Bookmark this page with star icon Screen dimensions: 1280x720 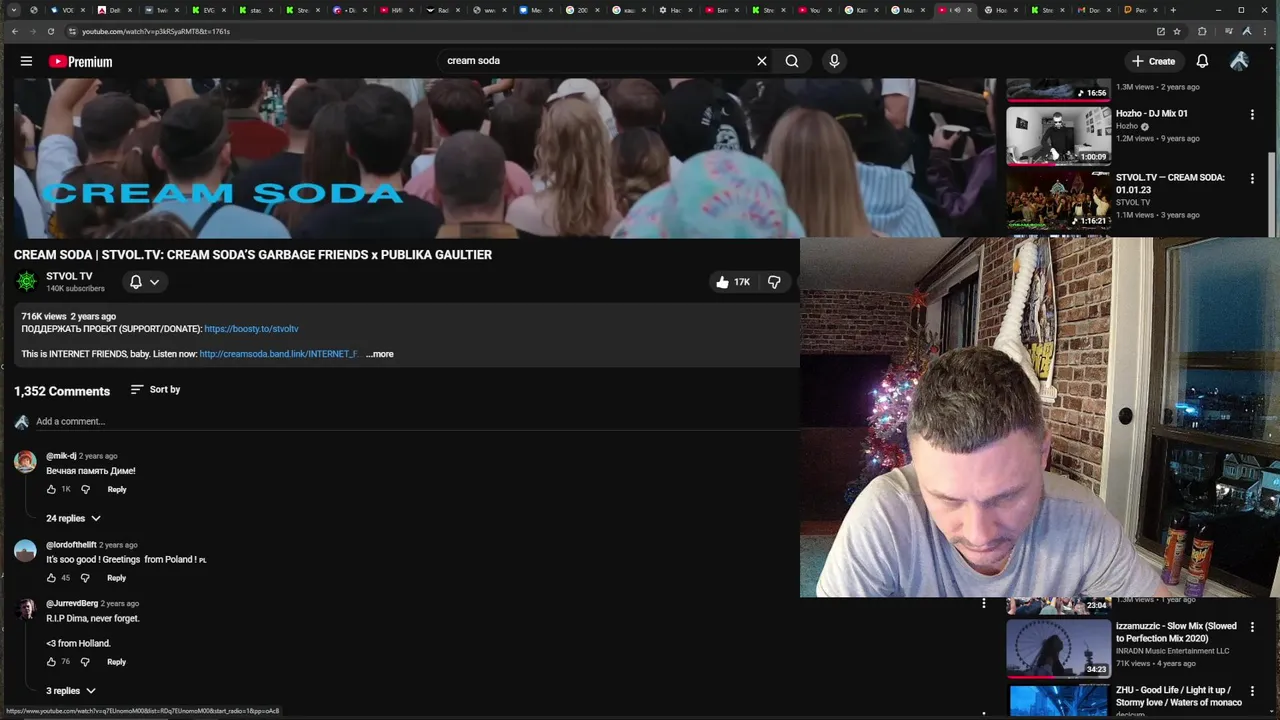[x=1177, y=31]
